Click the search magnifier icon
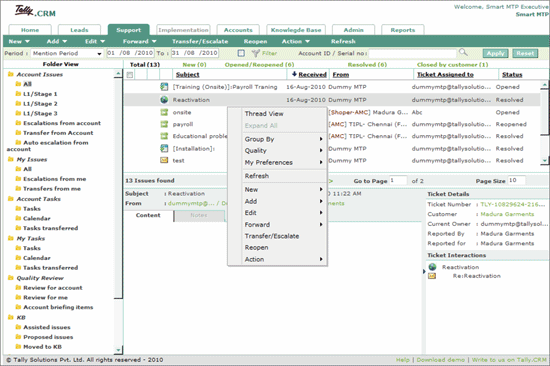This screenshot has height=366, width=550. click(463, 52)
